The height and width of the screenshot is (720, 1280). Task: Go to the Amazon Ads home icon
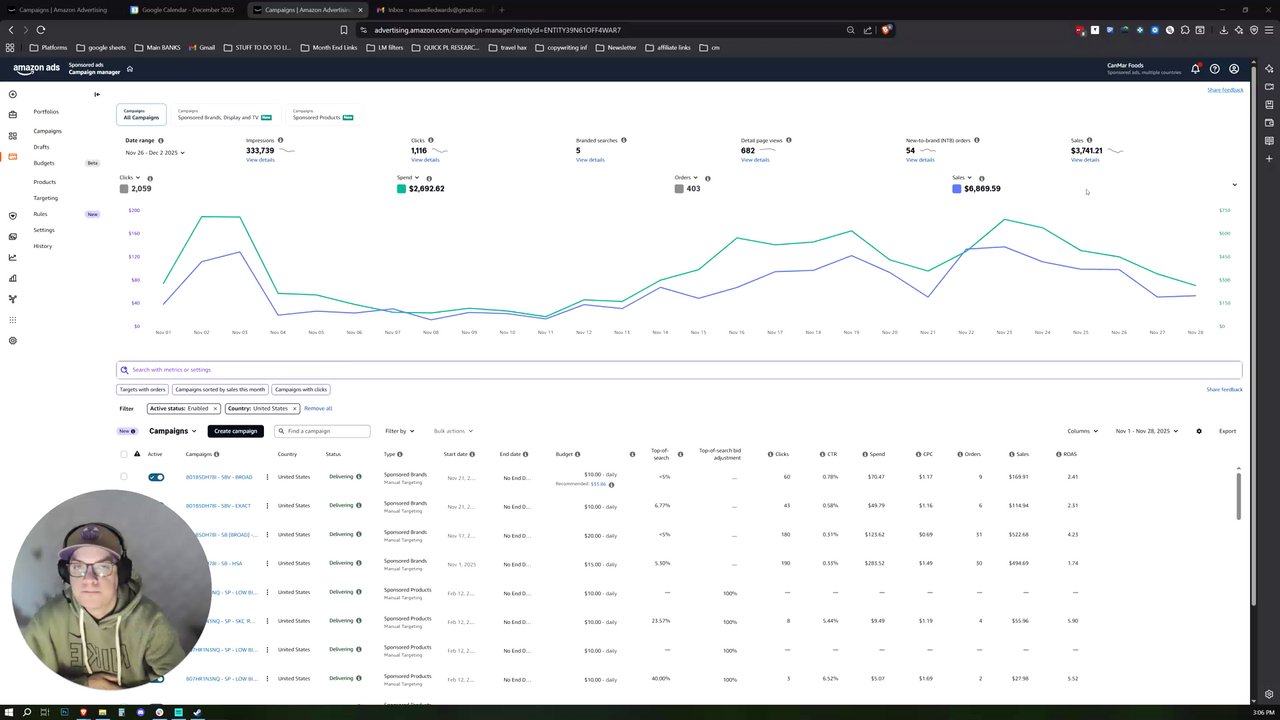[130, 69]
